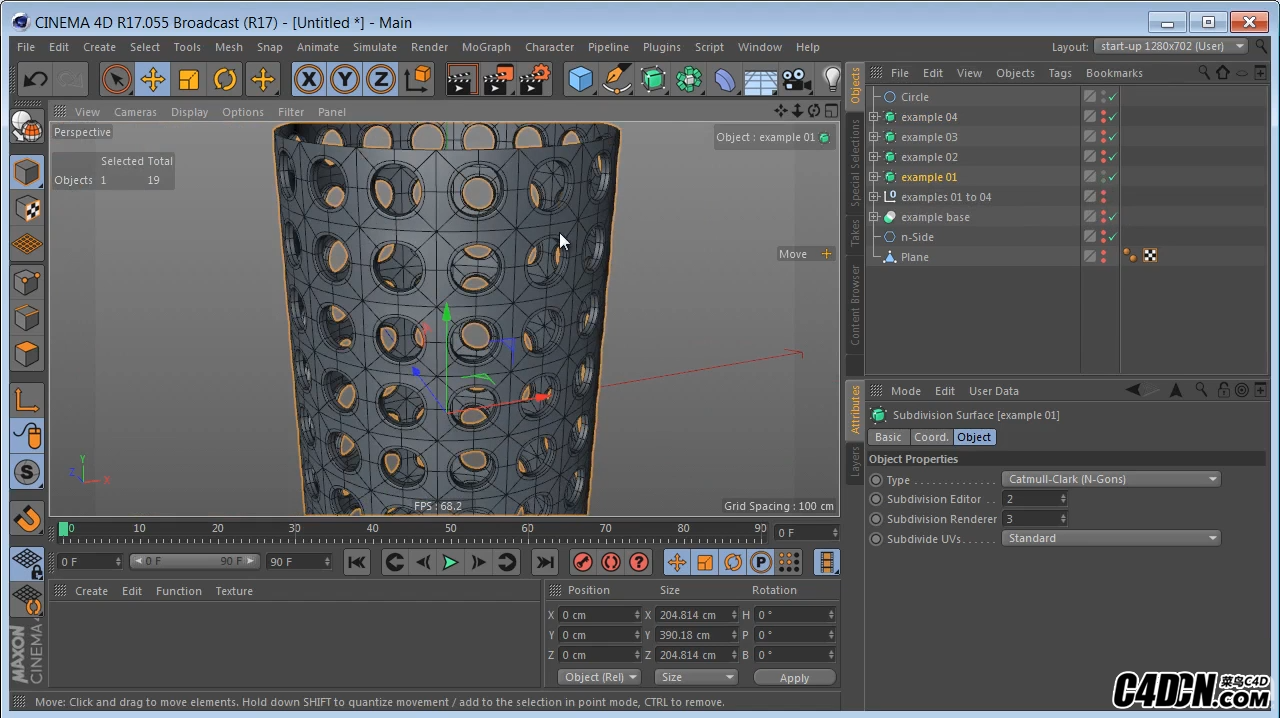The width and height of the screenshot is (1280, 718).
Task: Toggle the example base enable checkmark
Action: (1112, 217)
